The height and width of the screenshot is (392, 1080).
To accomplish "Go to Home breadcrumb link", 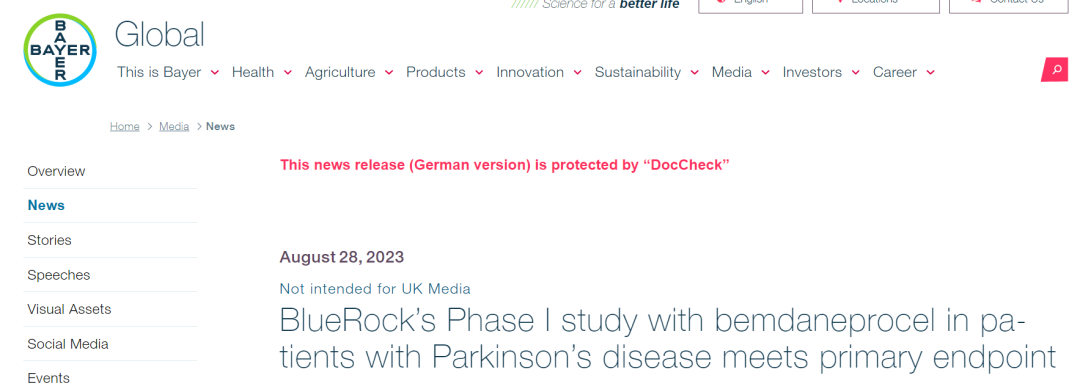I will click(125, 126).
